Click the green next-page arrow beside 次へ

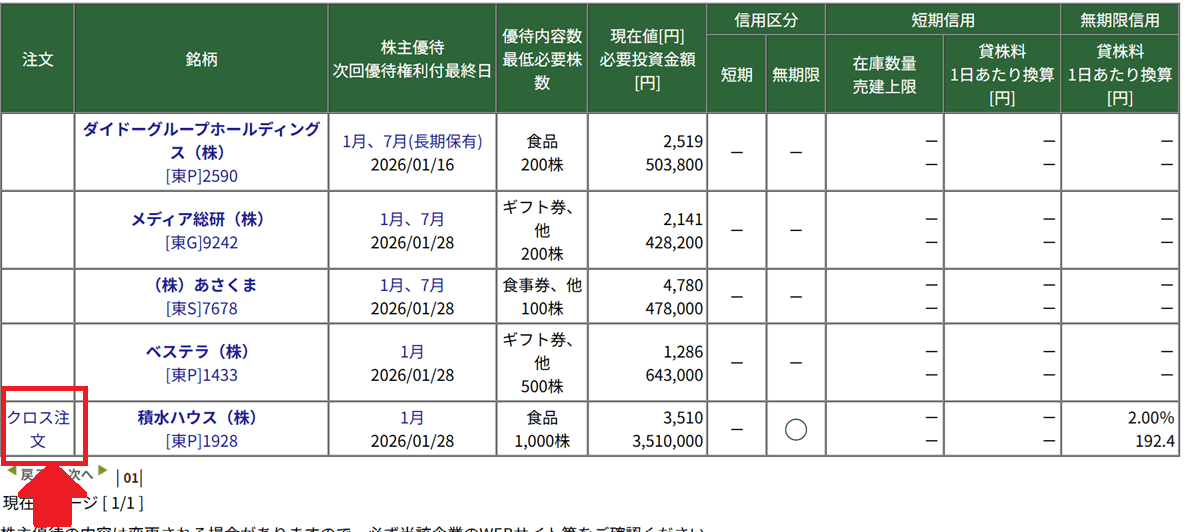tap(102, 471)
